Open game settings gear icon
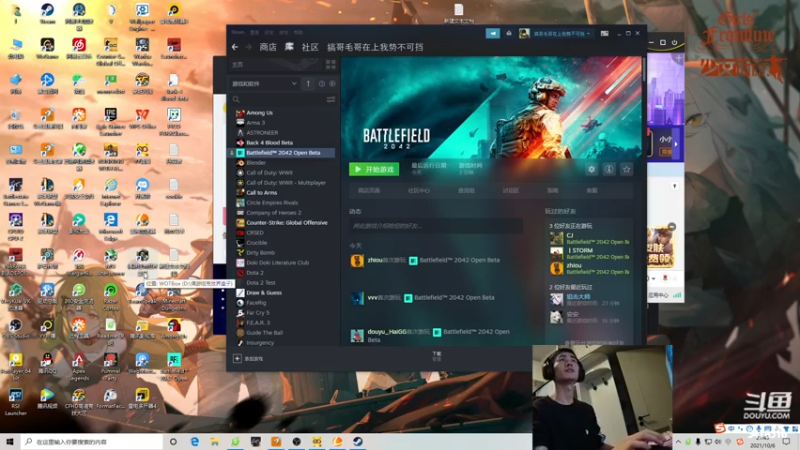 (x=591, y=169)
